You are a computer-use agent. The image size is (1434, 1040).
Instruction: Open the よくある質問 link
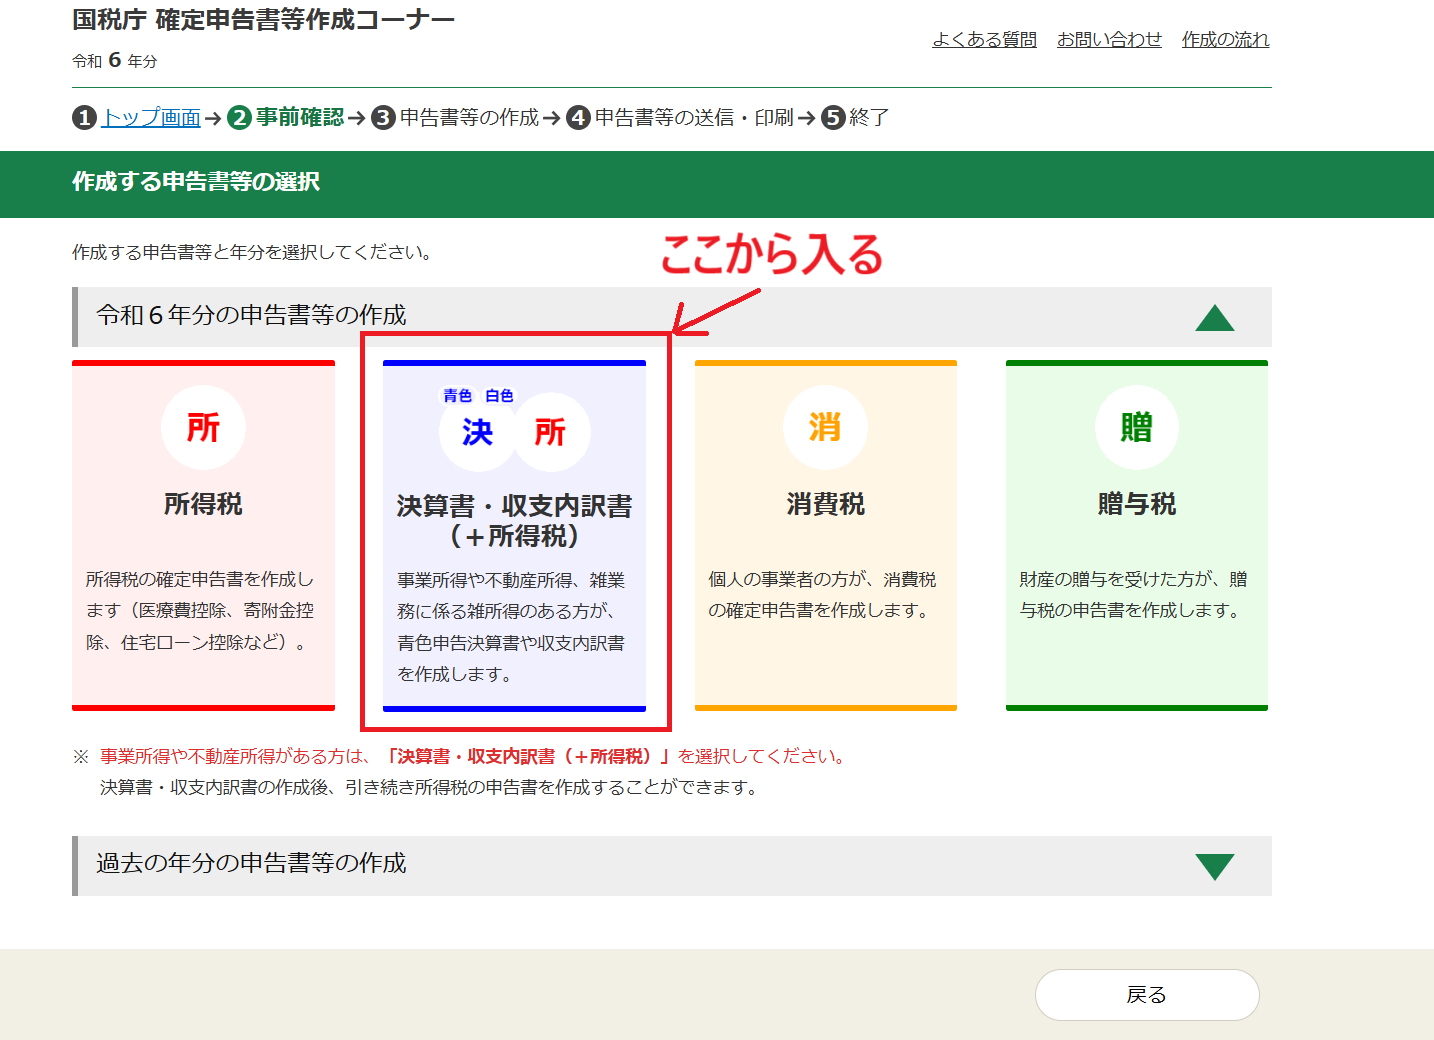pyautogui.click(x=984, y=40)
